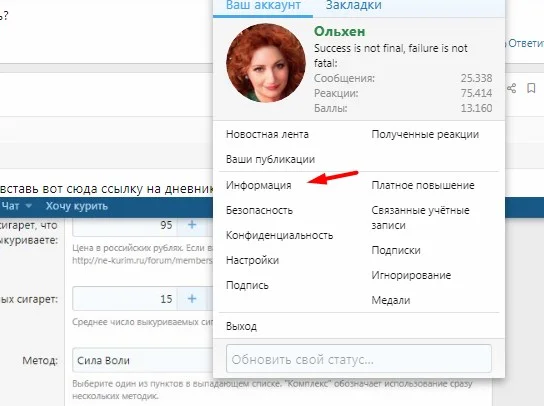Open the Подпись menu item

pyautogui.click(x=247, y=285)
